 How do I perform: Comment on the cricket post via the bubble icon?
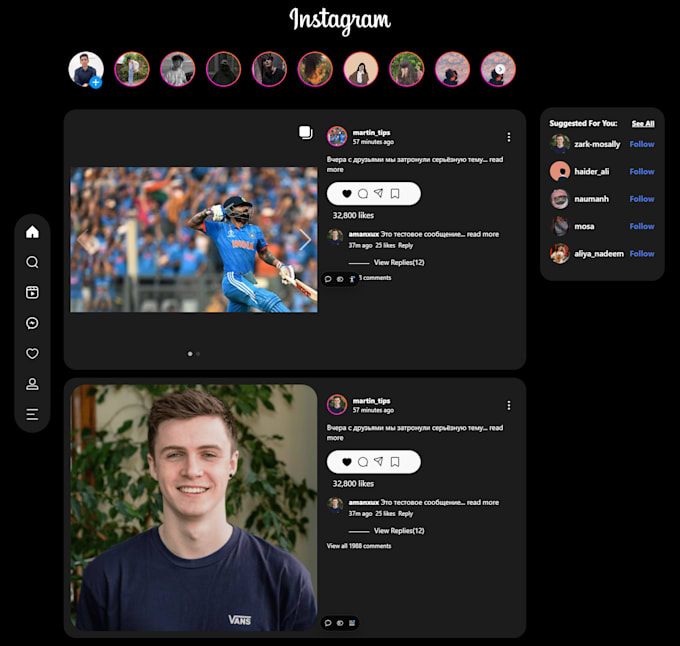click(x=363, y=194)
